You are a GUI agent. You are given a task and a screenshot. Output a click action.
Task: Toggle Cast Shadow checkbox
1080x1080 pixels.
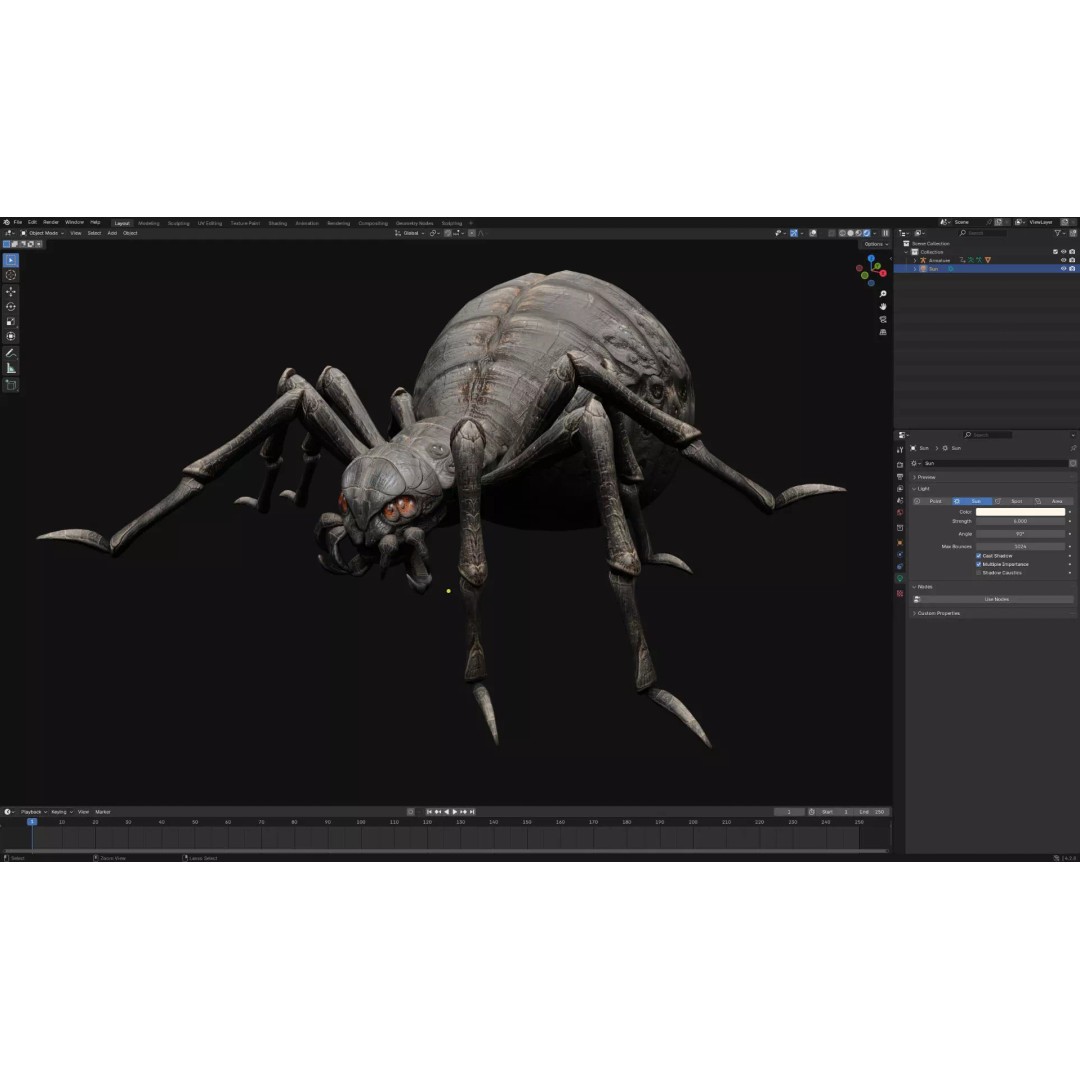coord(978,556)
